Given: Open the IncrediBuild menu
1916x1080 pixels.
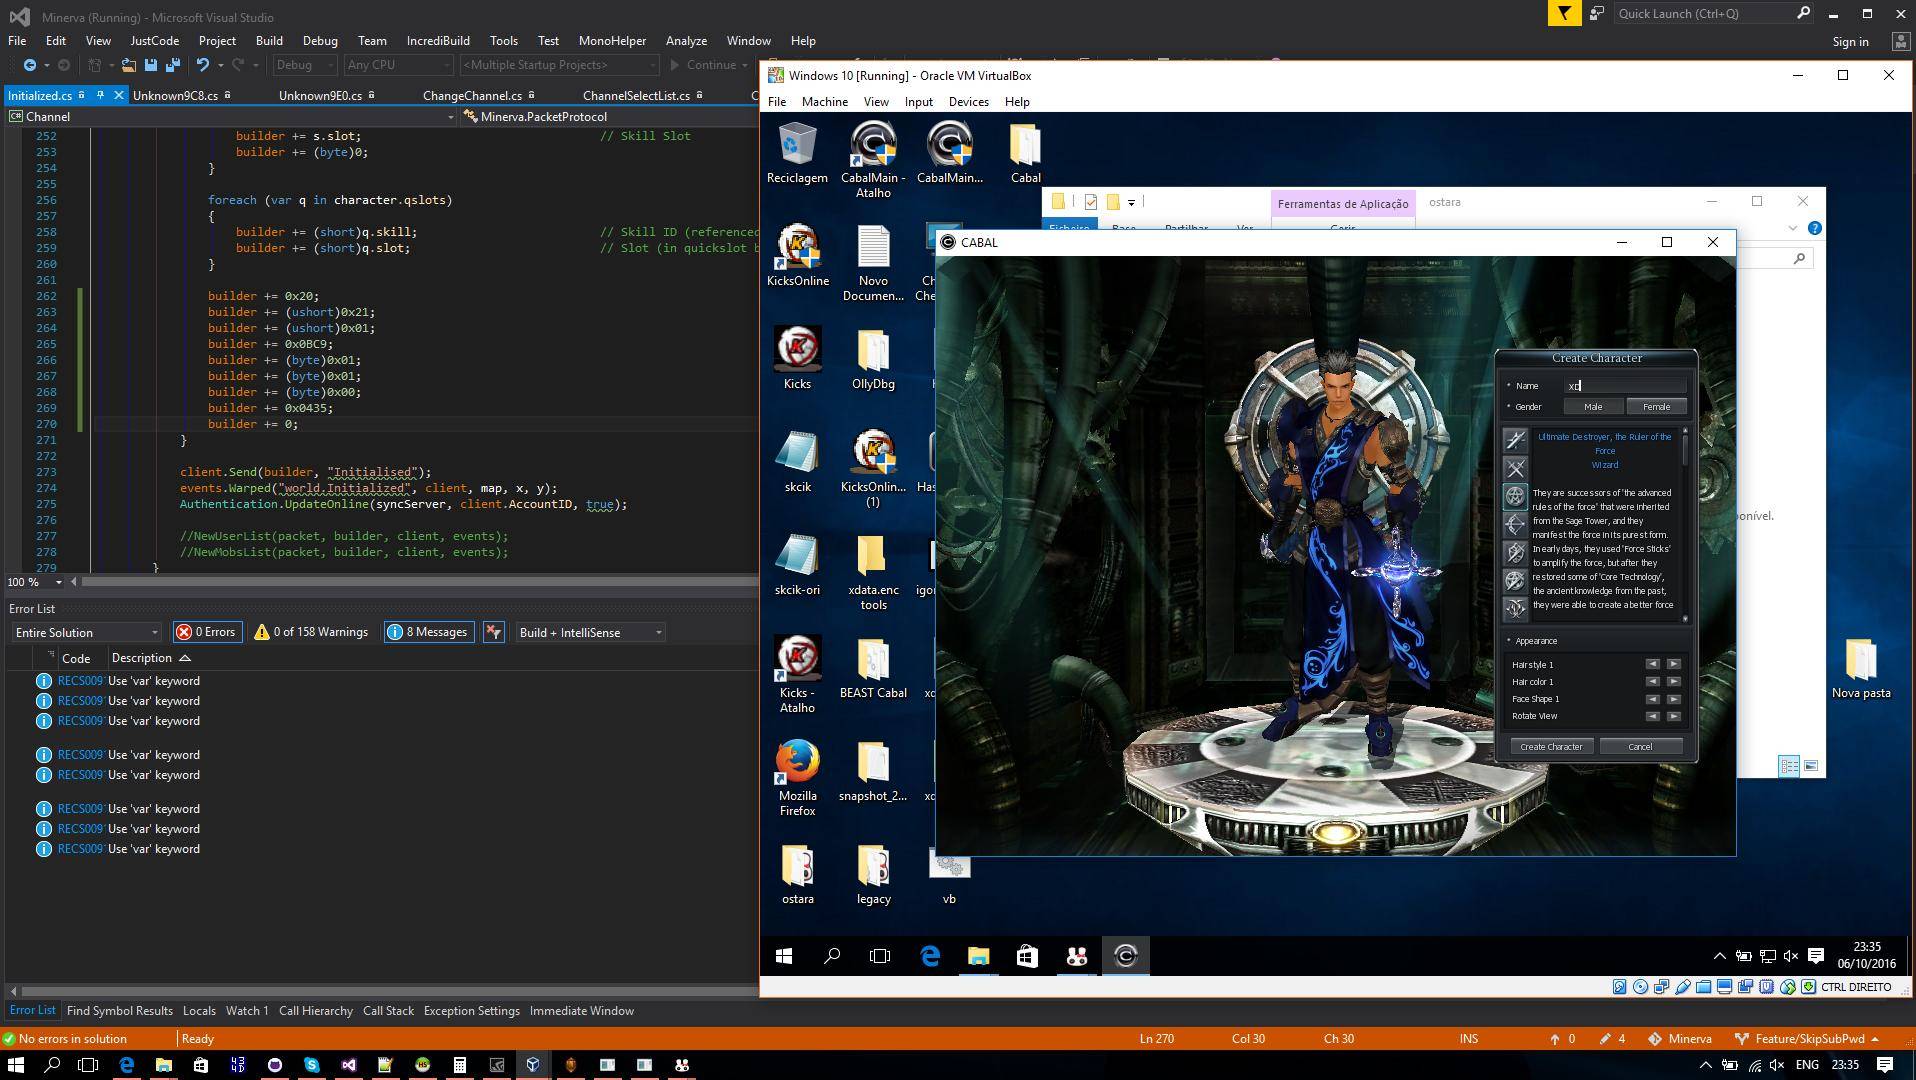Looking at the screenshot, I should [438, 41].
